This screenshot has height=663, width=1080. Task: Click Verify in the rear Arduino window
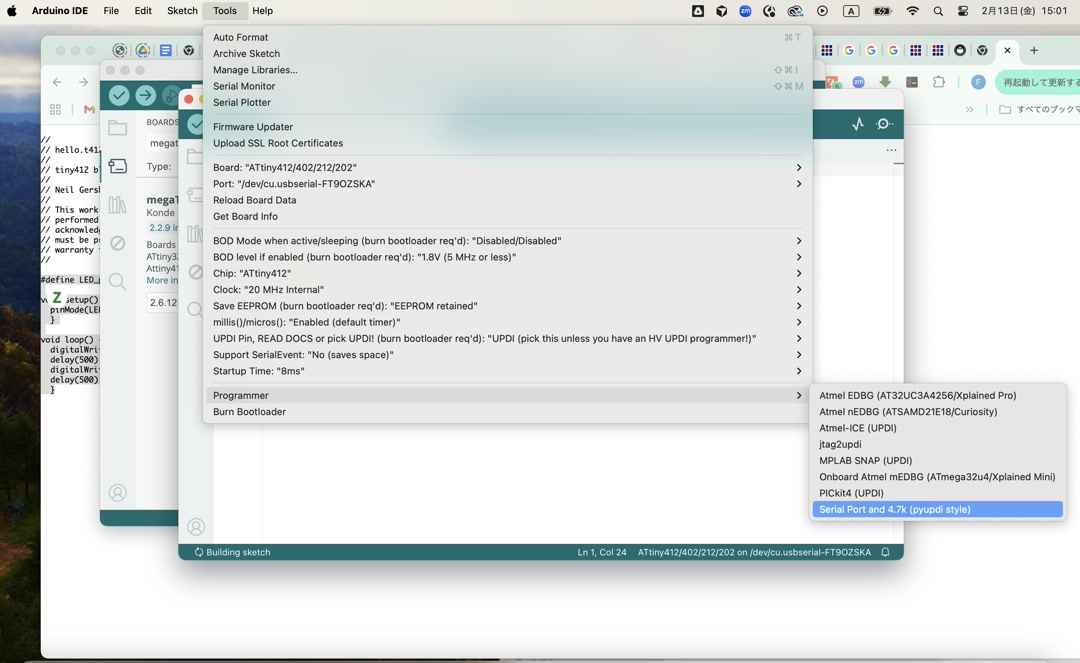tap(119, 95)
